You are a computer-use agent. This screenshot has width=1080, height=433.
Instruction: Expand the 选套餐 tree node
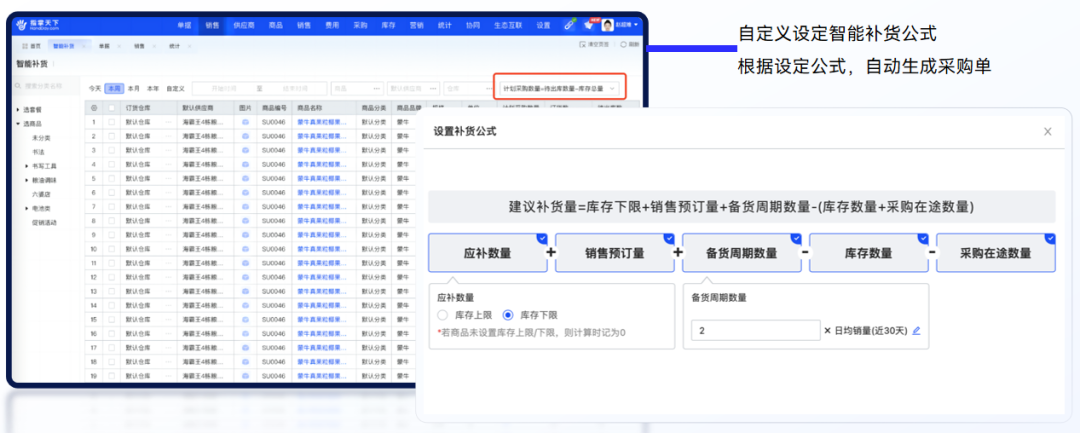(x=18, y=110)
